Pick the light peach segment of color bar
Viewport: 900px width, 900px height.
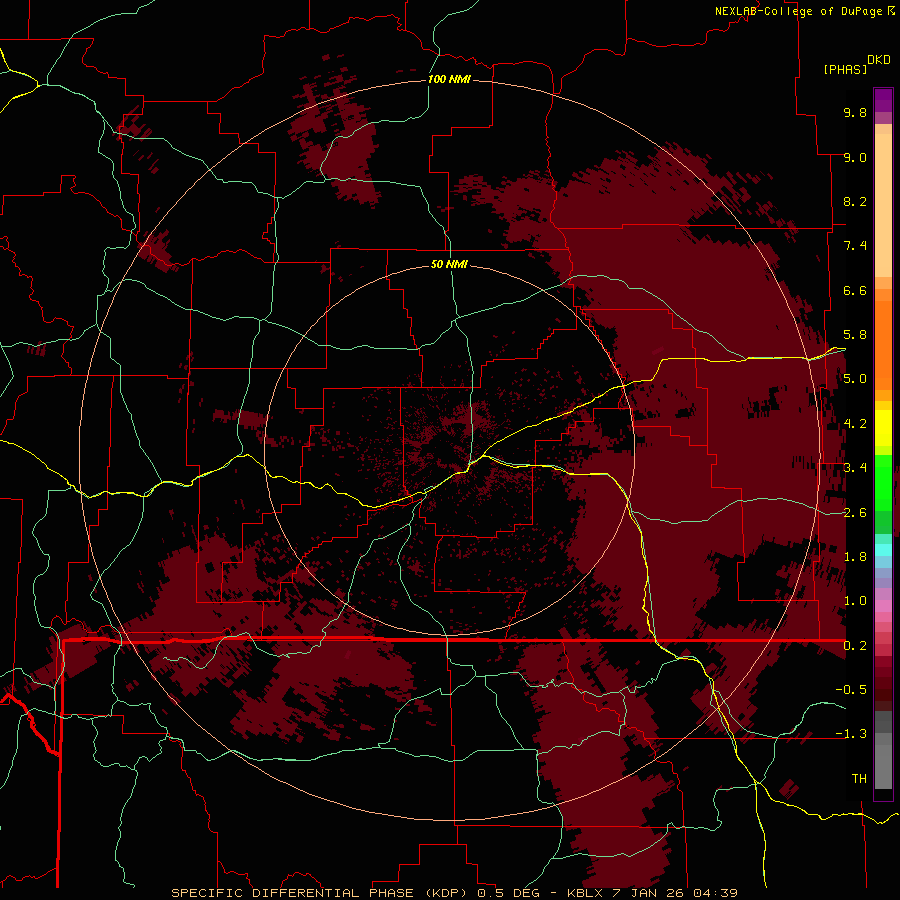883,207
